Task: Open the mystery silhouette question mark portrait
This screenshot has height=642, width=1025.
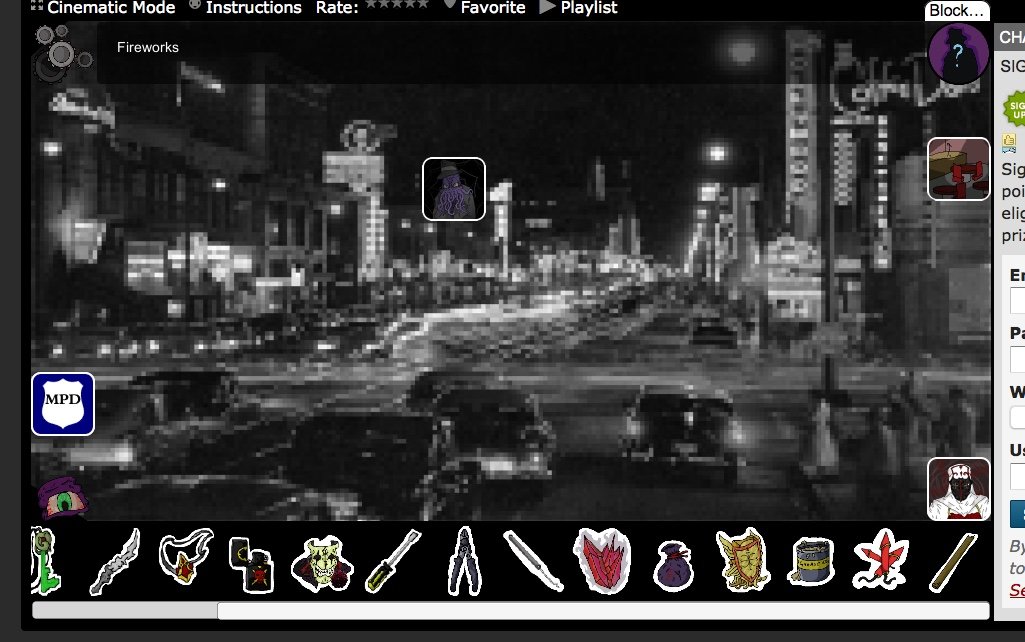Action: click(x=958, y=54)
